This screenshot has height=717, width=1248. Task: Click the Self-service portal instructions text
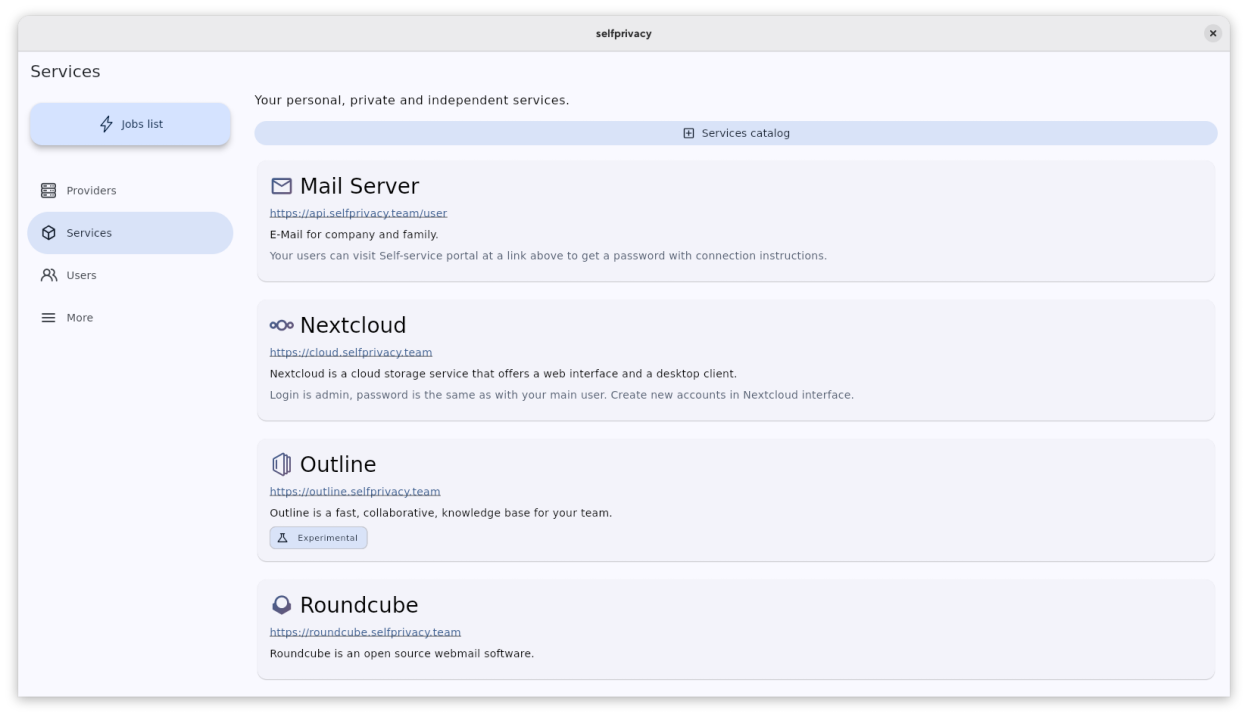(548, 256)
